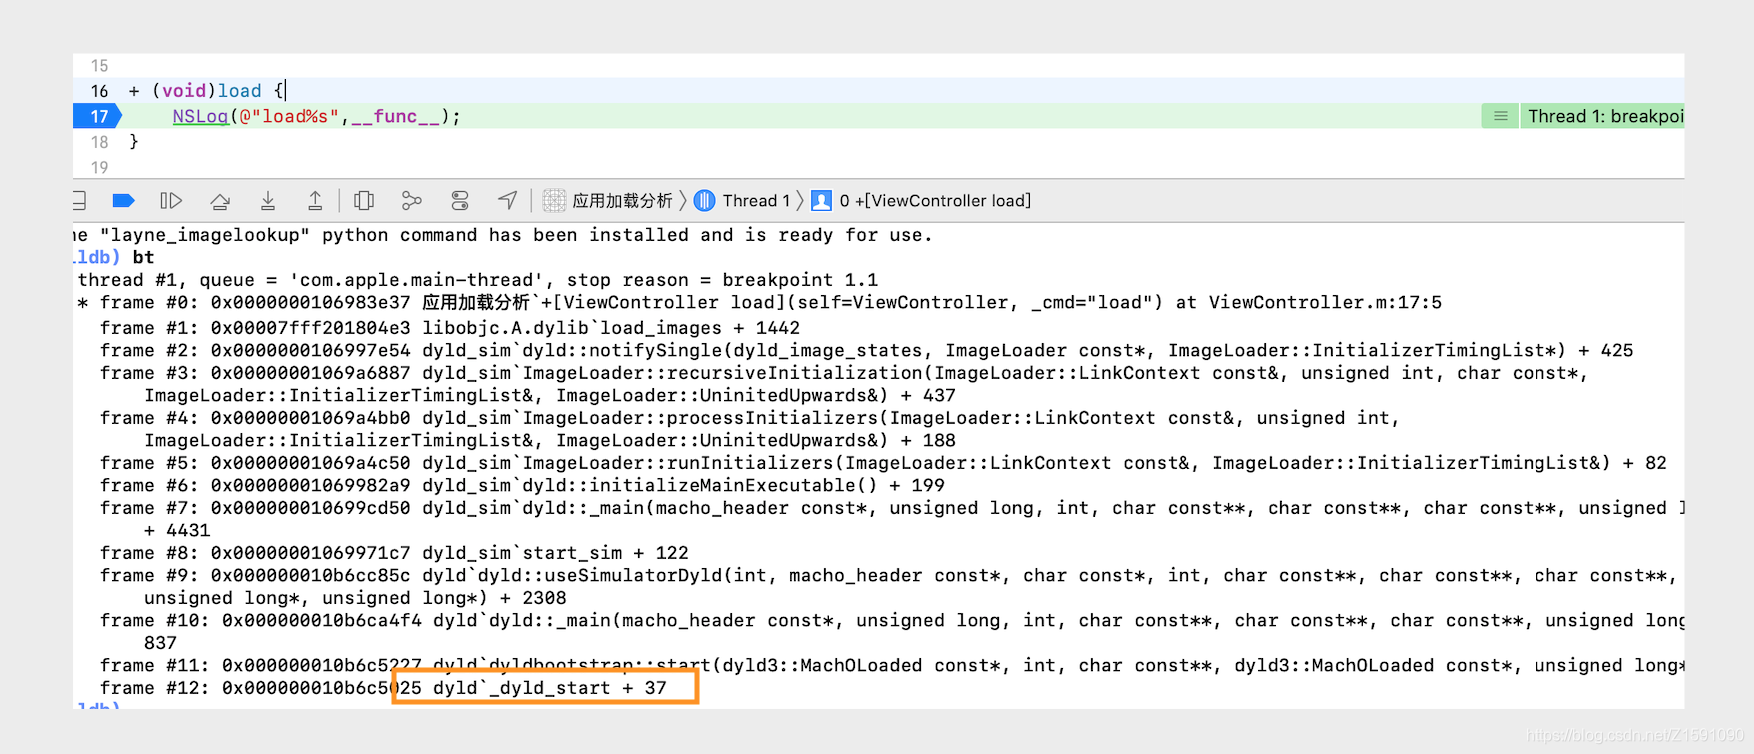The height and width of the screenshot is (754, 1754).
Task: Open the Thread 1 breadcrumb
Action: click(743, 201)
